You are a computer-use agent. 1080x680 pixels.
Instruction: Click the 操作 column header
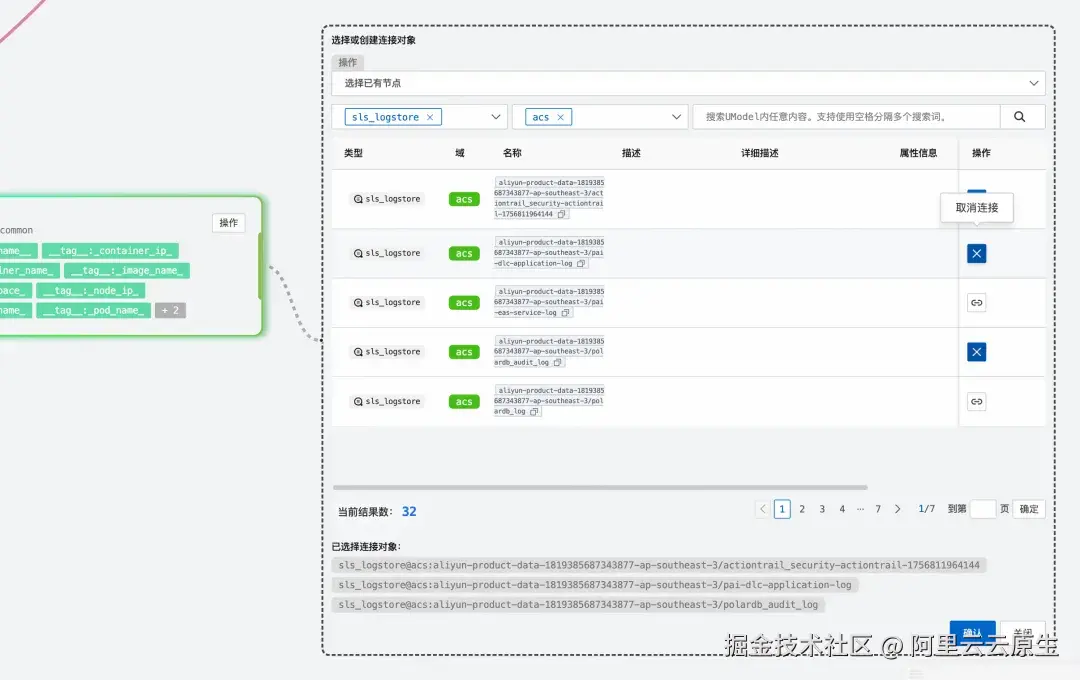point(982,153)
